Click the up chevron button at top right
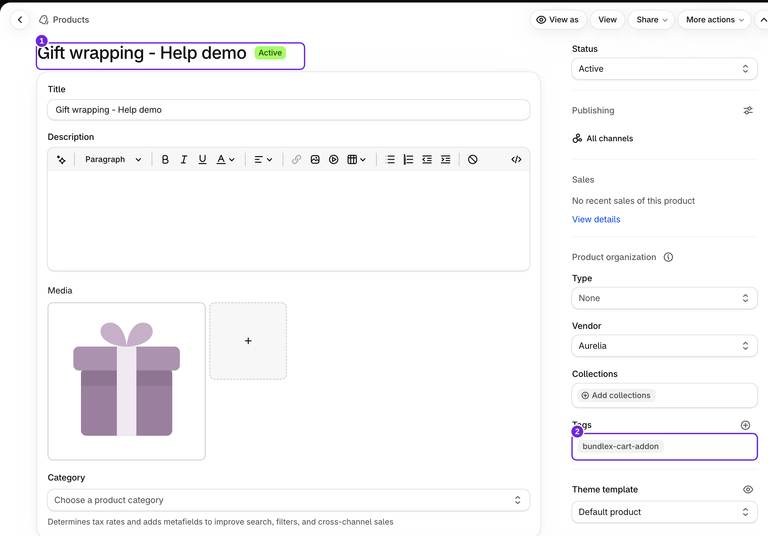This screenshot has width=768, height=536. coord(762,20)
